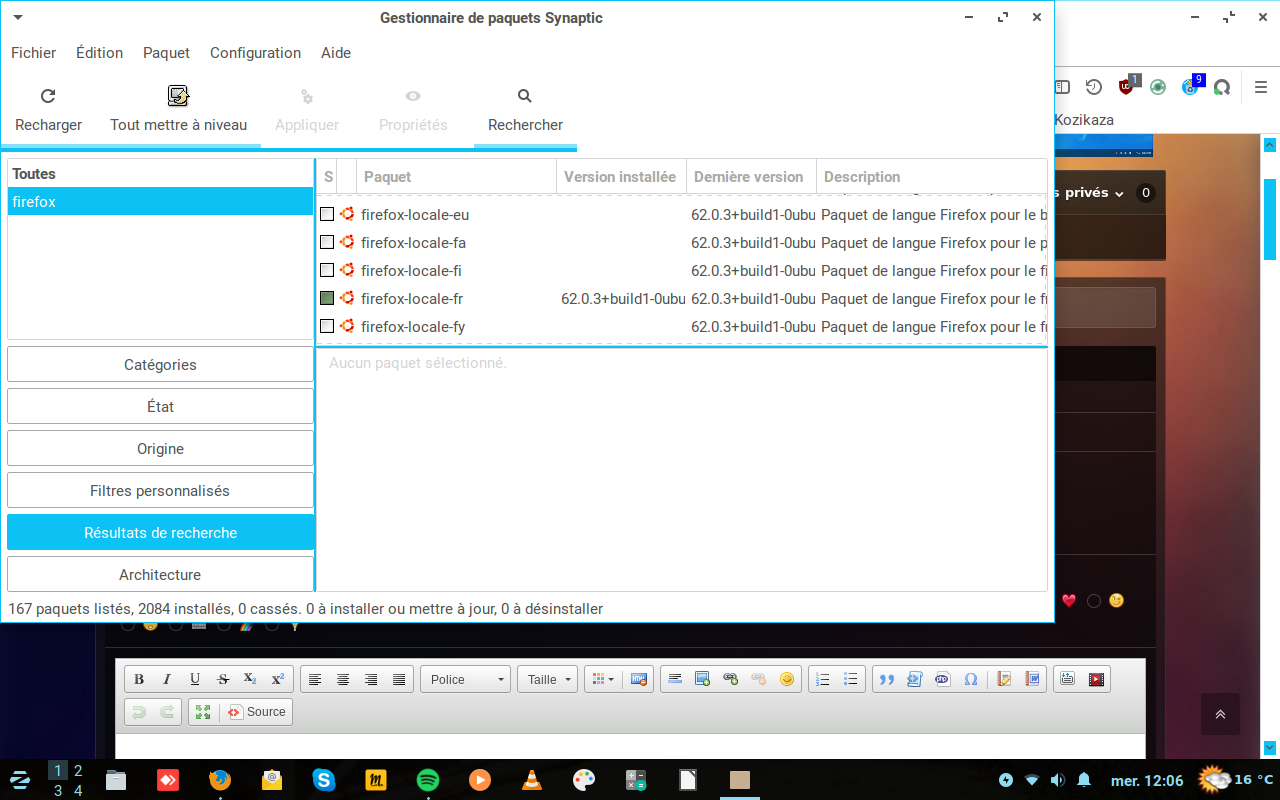Toggle Italic in the forum editor
The image size is (1280, 800).
pyautogui.click(x=167, y=680)
